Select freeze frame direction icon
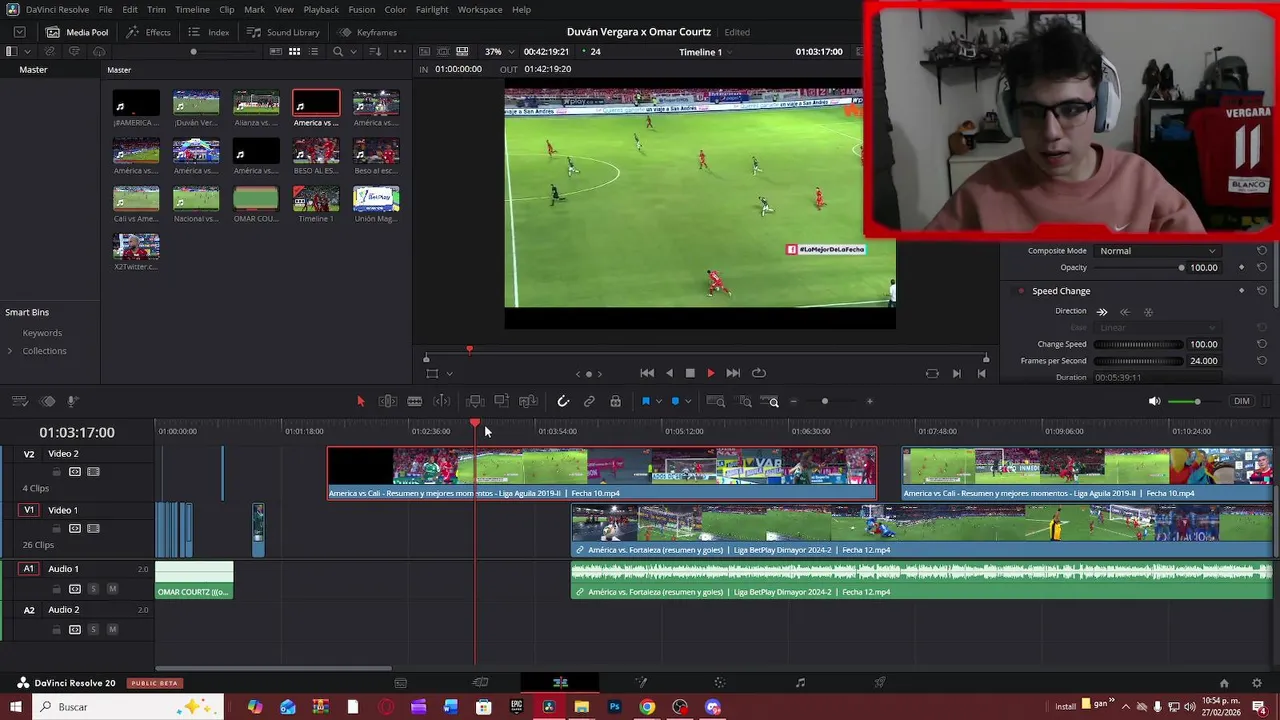1280x720 pixels. coord(1148,312)
